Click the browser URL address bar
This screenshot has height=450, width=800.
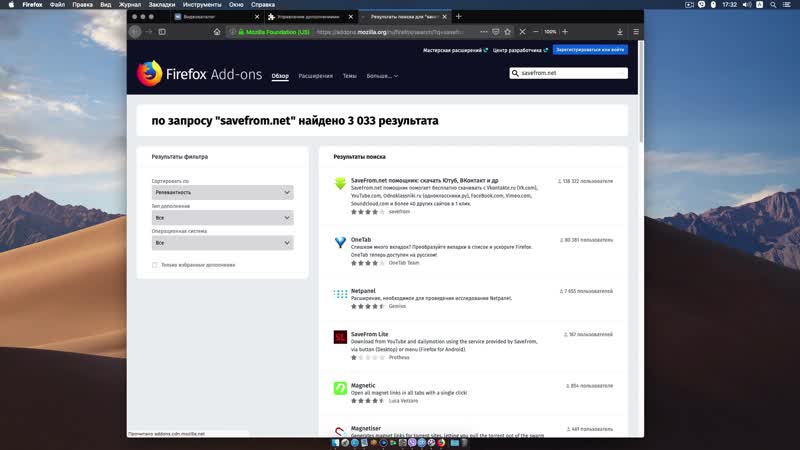point(389,32)
